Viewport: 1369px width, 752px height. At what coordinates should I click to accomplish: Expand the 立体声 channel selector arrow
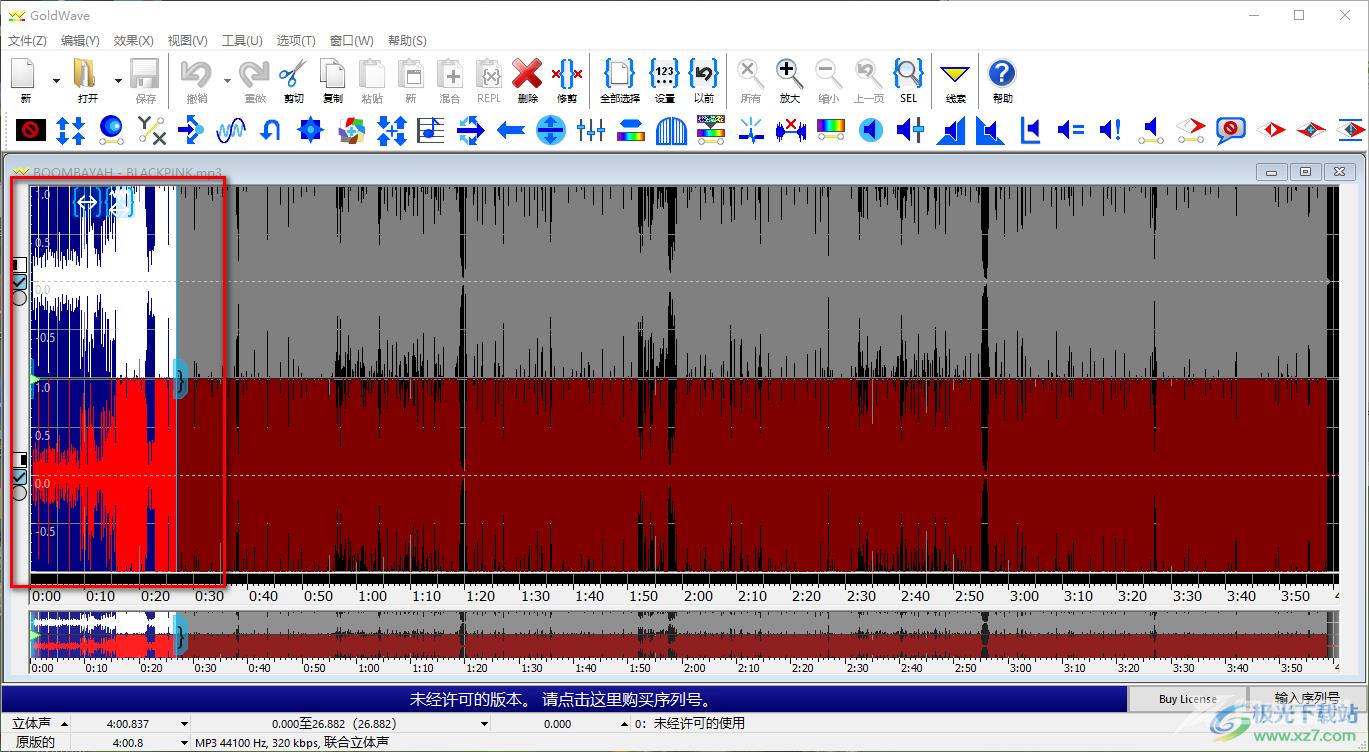coord(65,723)
